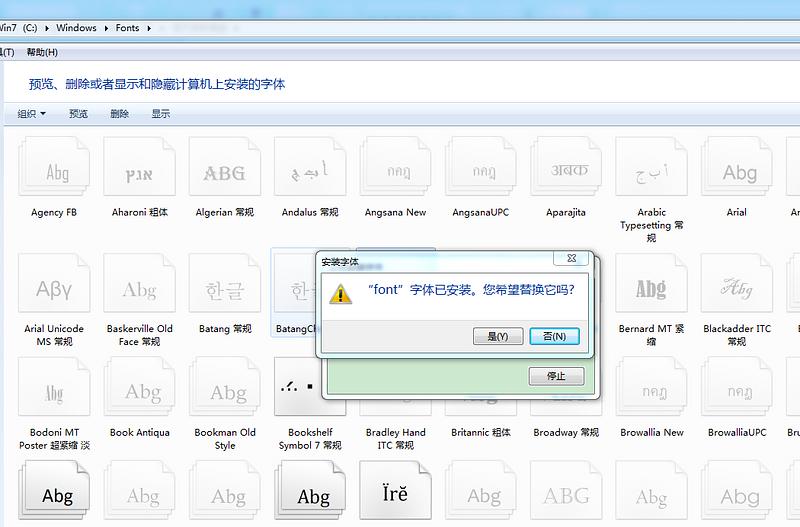Select the BatangChe font icon behind the dialog

[294, 283]
